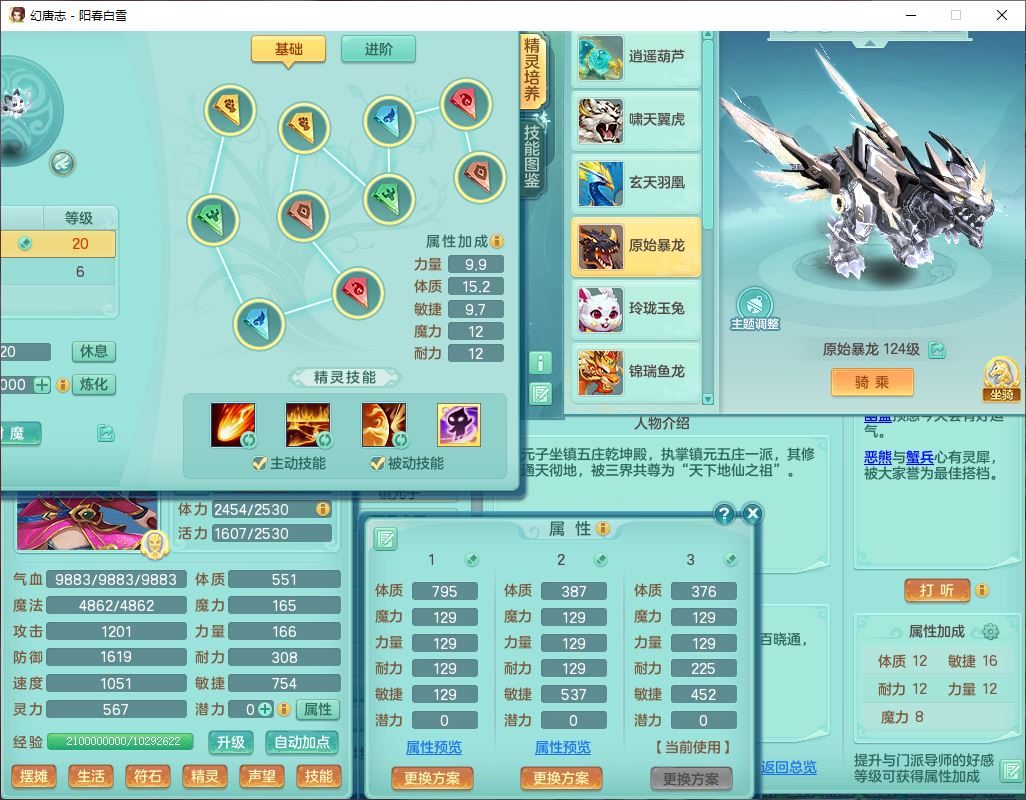
Task: Click the plus icon next to 潜力
Action: click(x=265, y=709)
